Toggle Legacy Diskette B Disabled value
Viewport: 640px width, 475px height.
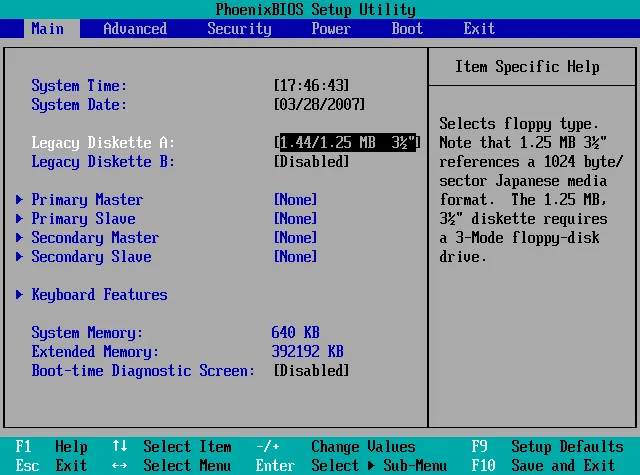(x=311, y=162)
